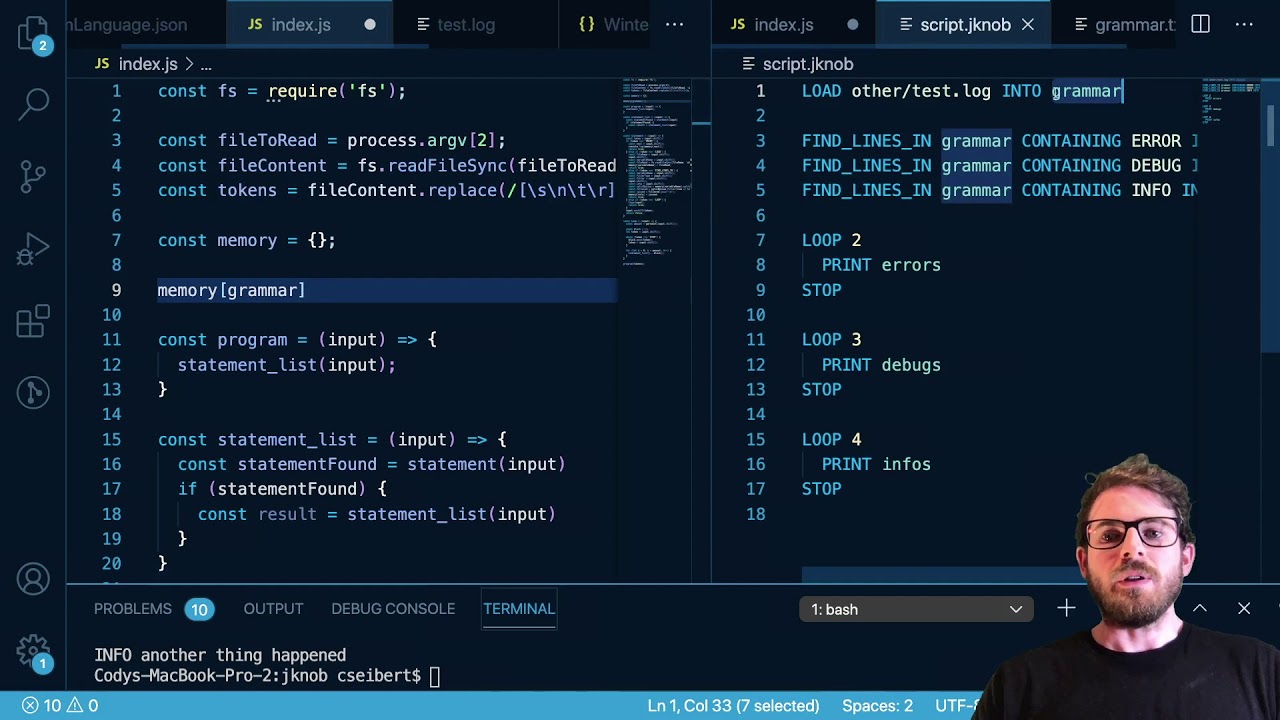Open the Manage gear icon
1280x720 pixels.
(33, 651)
